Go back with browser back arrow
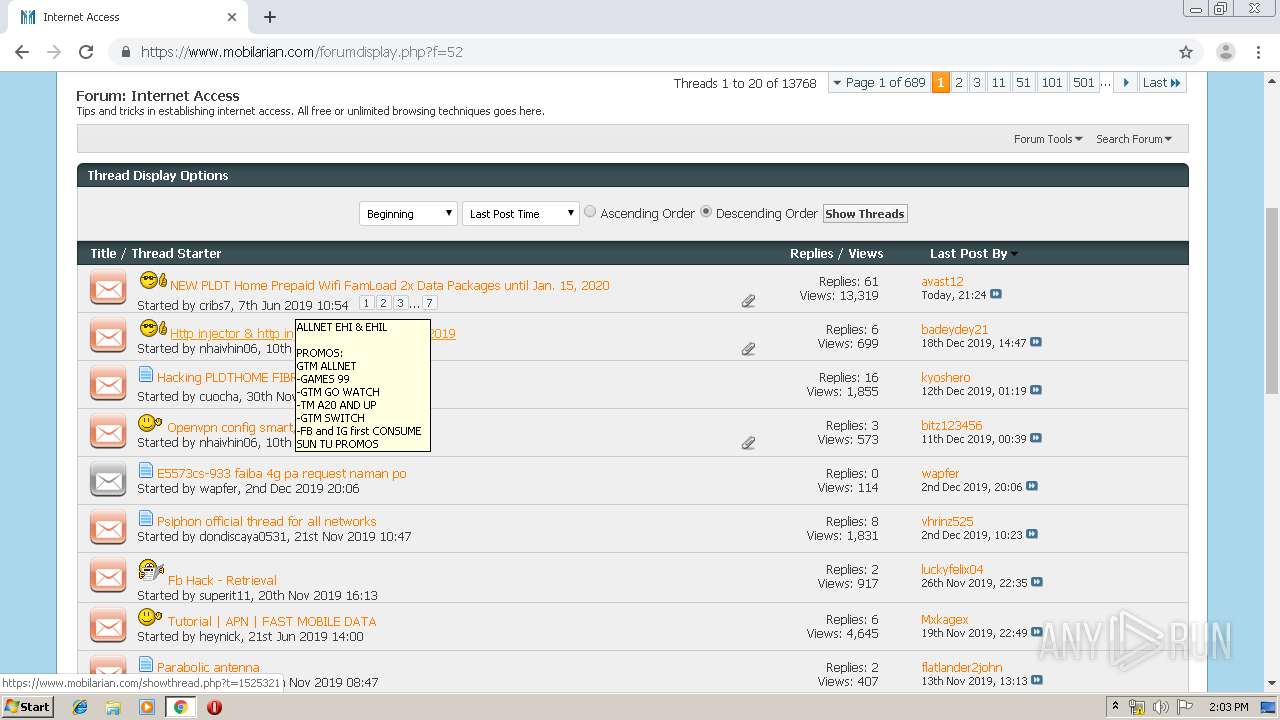The image size is (1280, 720). [x=22, y=52]
